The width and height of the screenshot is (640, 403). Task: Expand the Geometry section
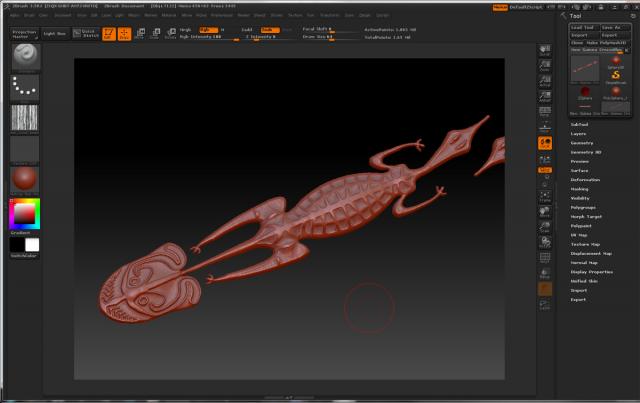[581, 142]
